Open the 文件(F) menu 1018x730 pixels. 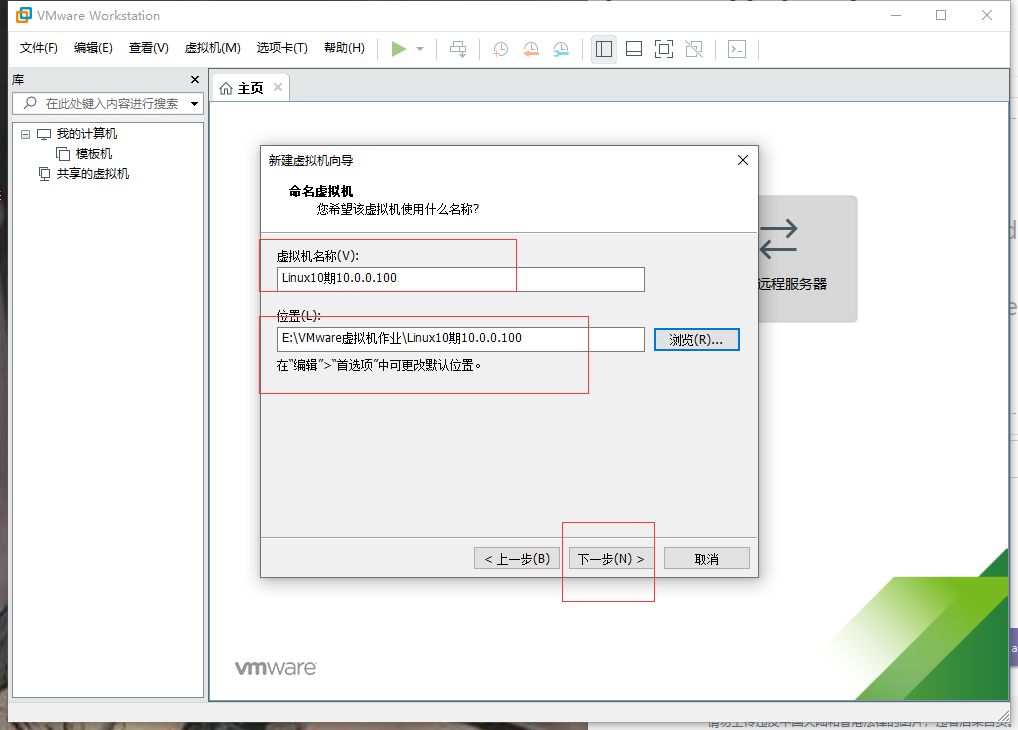[38, 47]
